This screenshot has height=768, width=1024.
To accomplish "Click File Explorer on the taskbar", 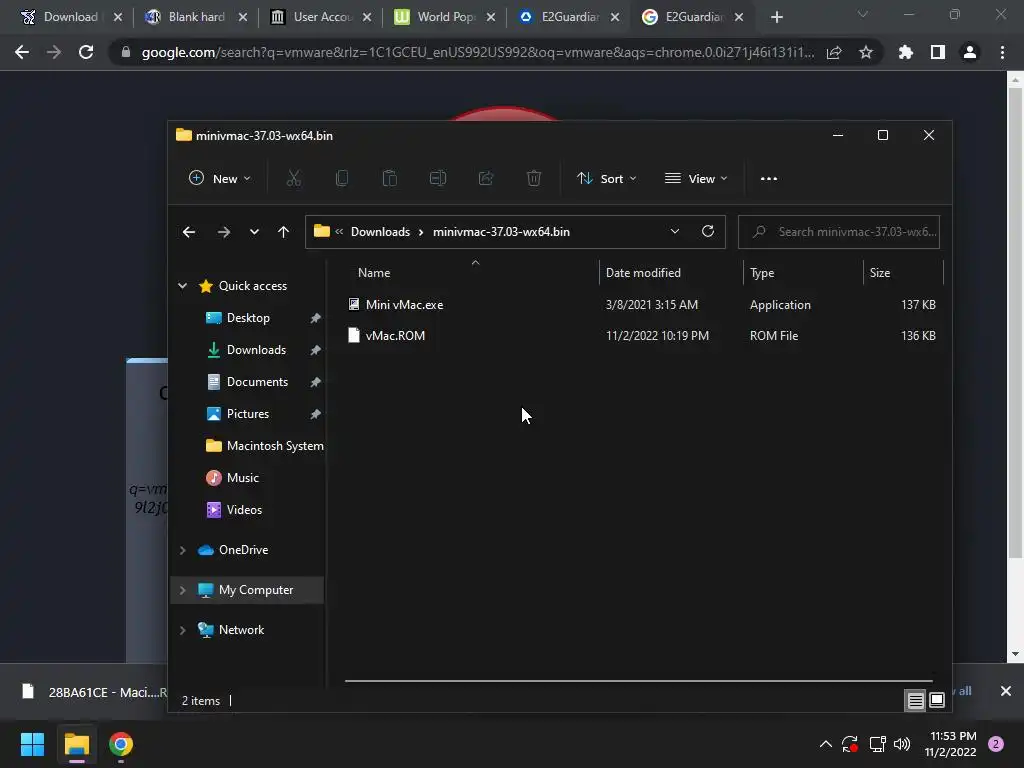I will pos(76,744).
